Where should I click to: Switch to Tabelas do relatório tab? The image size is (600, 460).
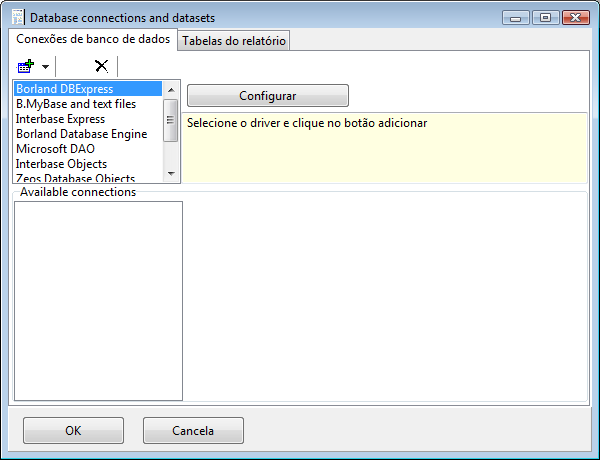click(x=234, y=41)
